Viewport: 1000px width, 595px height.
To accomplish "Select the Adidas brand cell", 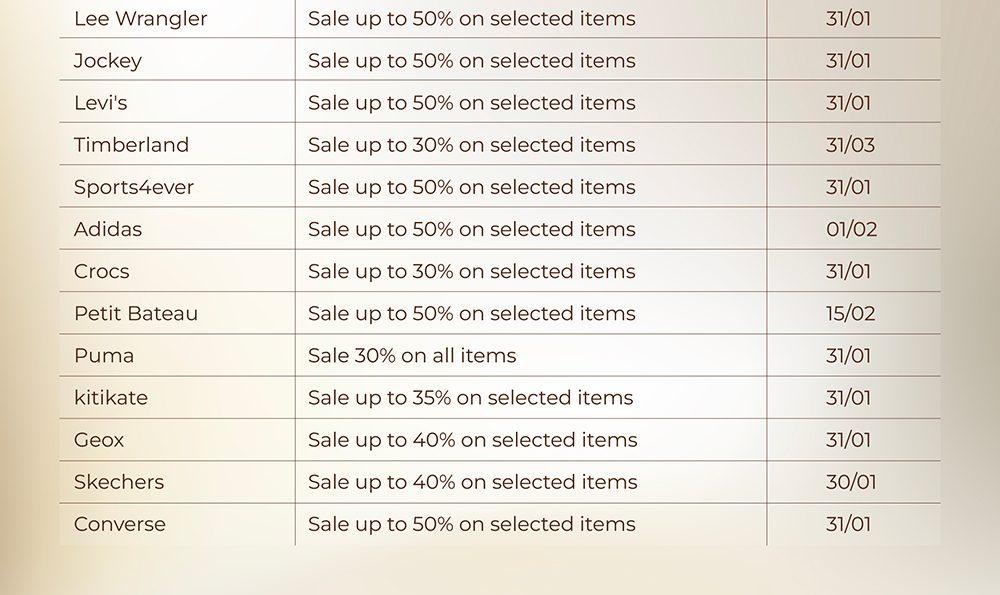I will pyautogui.click(x=108, y=229).
